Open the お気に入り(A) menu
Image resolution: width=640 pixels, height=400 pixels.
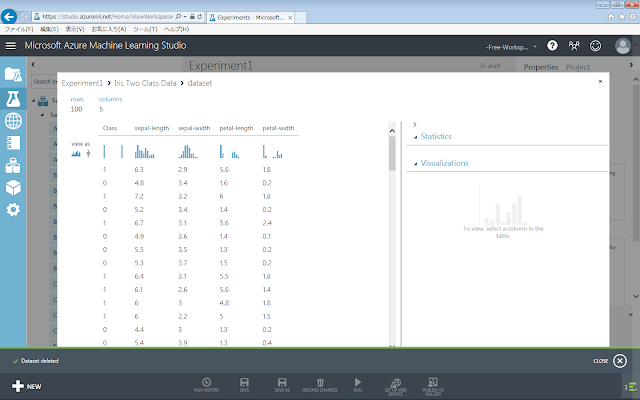pyautogui.click(x=109, y=29)
